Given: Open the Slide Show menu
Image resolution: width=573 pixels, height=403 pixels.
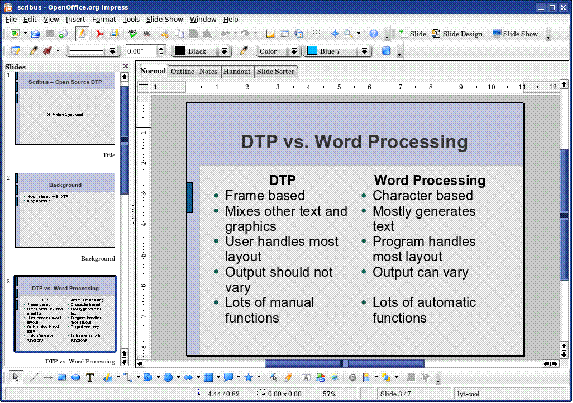Looking at the screenshot, I should (164, 19).
